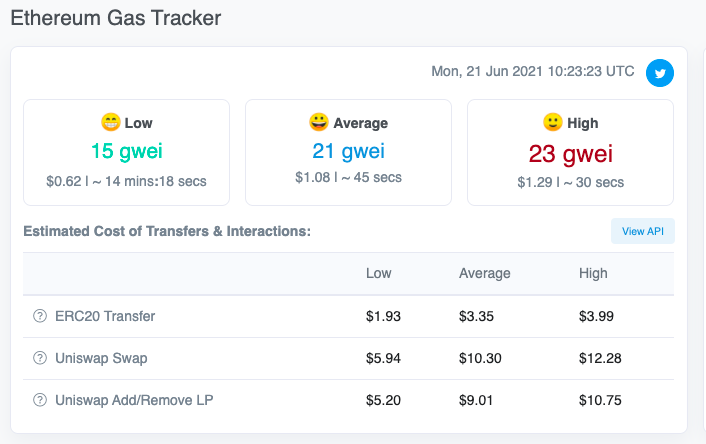Click the 23 gwei high price value
706x444 pixels.
(570, 153)
